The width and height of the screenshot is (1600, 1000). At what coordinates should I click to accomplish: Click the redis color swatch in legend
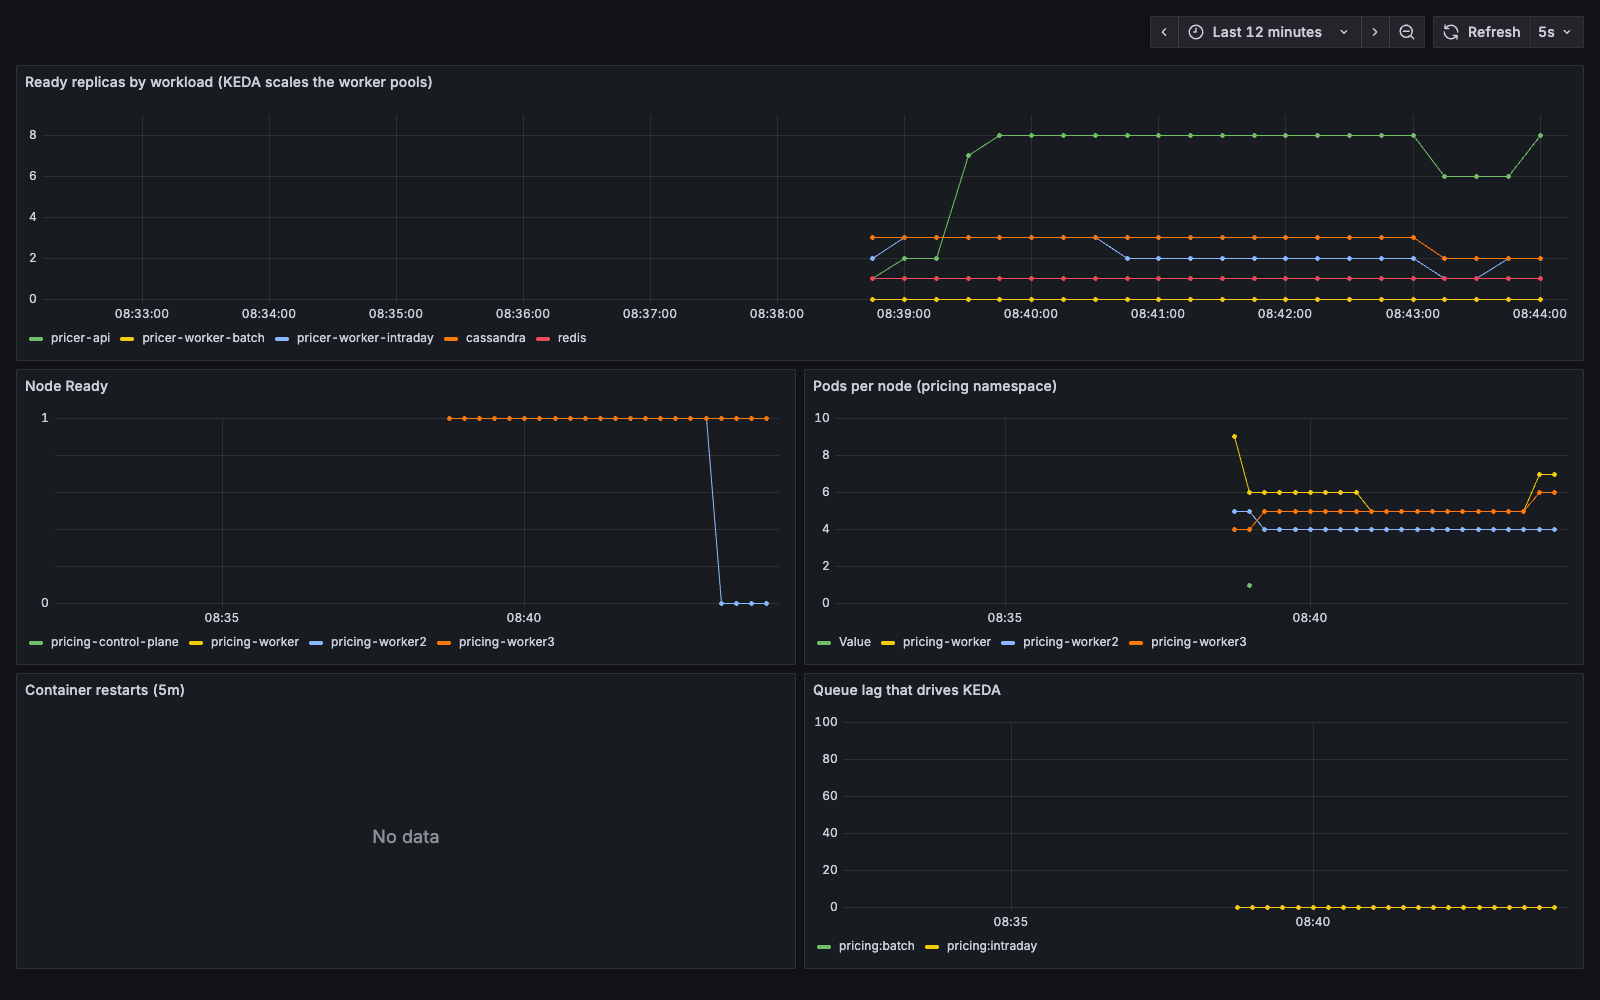(x=543, y=339)
